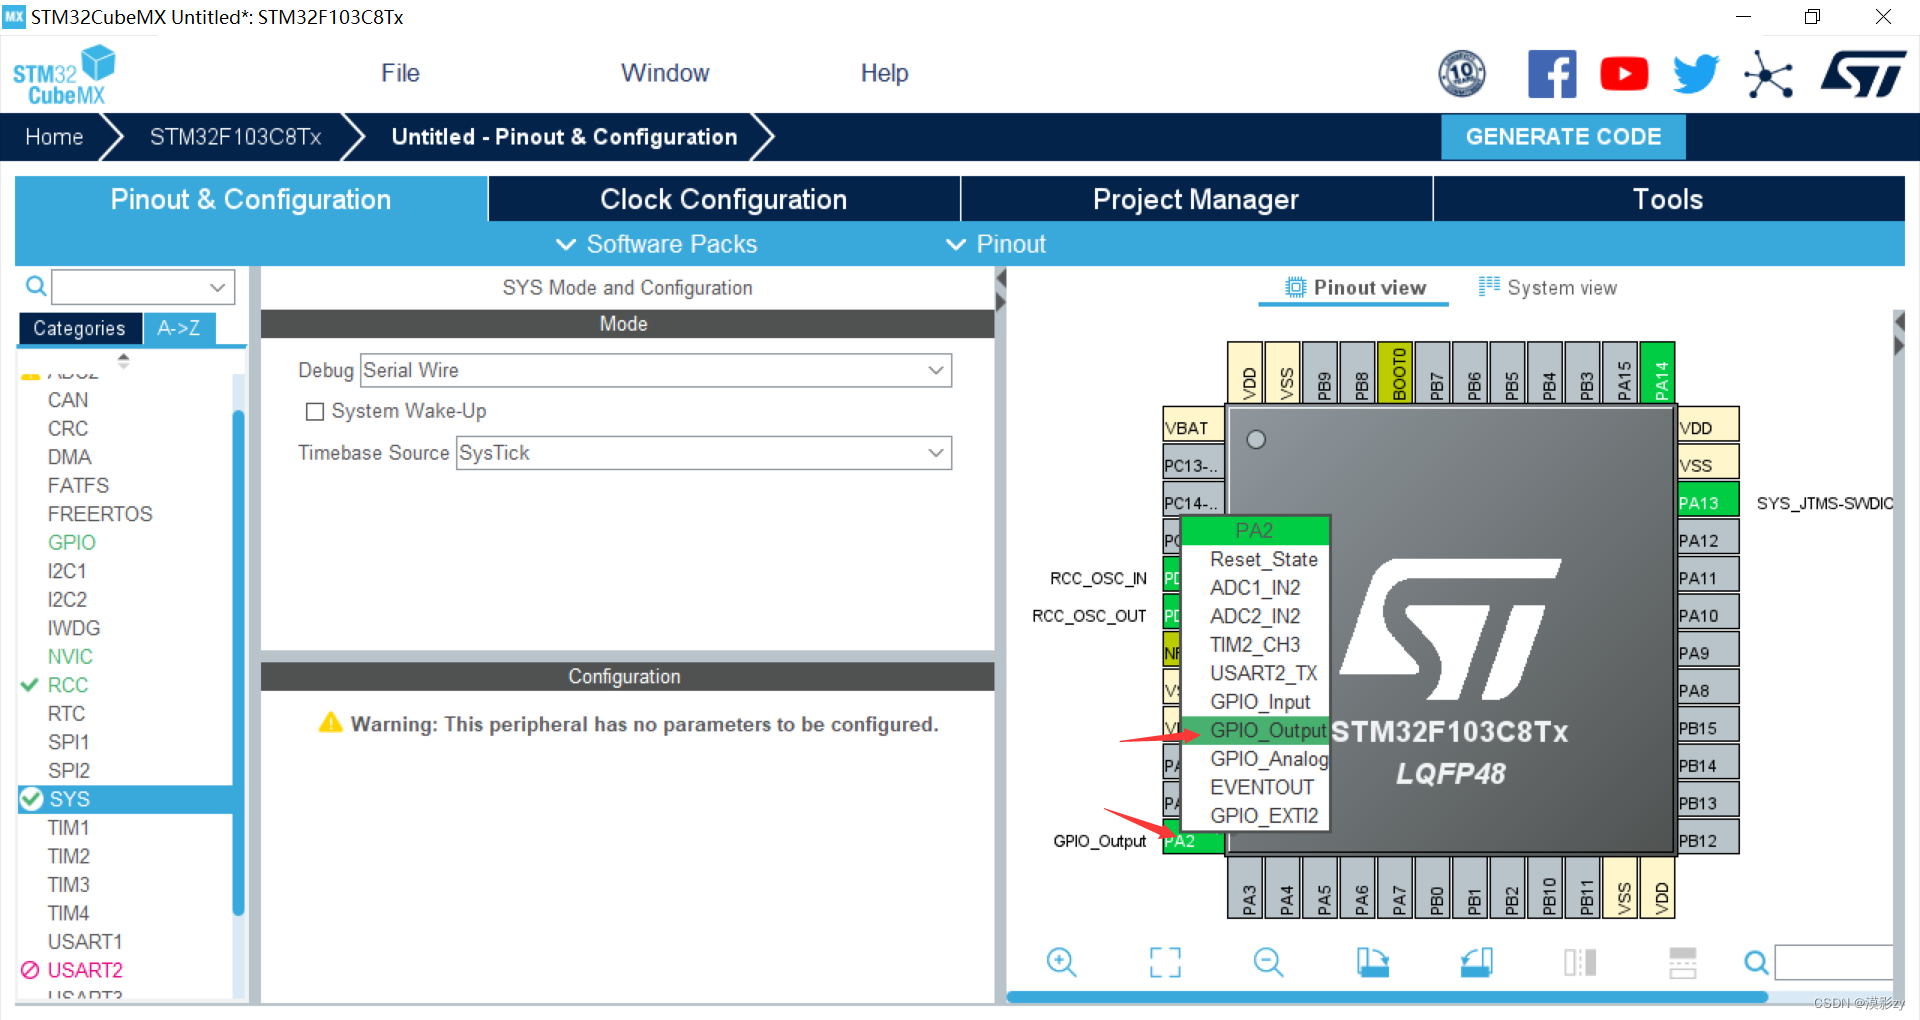Open the Debug dropdown

click(x=655, y=370)
